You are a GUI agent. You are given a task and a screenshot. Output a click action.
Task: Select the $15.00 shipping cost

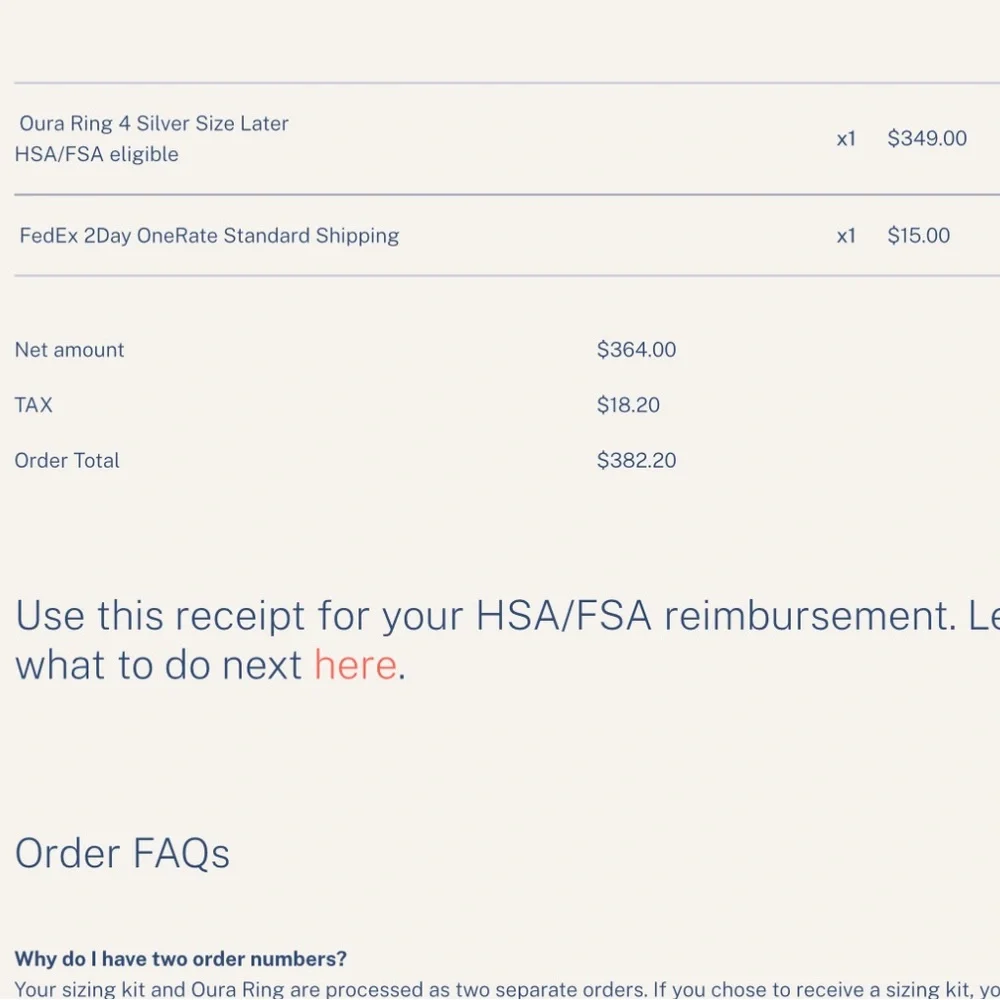point(918,235)
